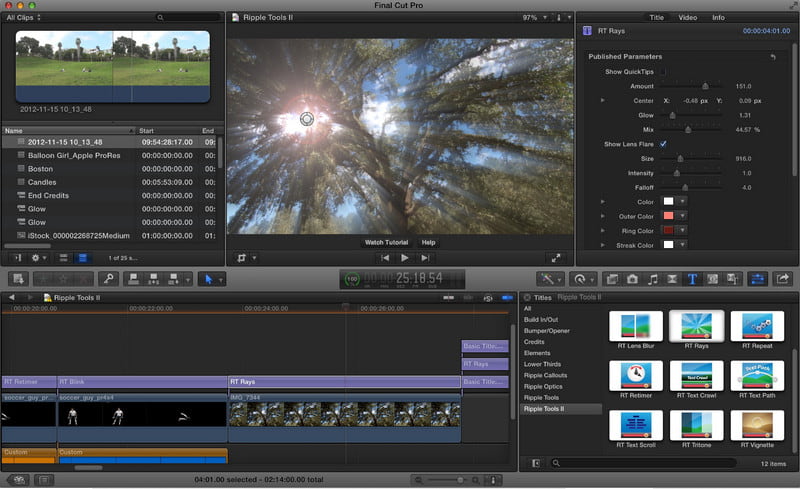Viewport: 800px width, 489px height.
Task: Click the Mix slider handle
Action: coord(688,130)
